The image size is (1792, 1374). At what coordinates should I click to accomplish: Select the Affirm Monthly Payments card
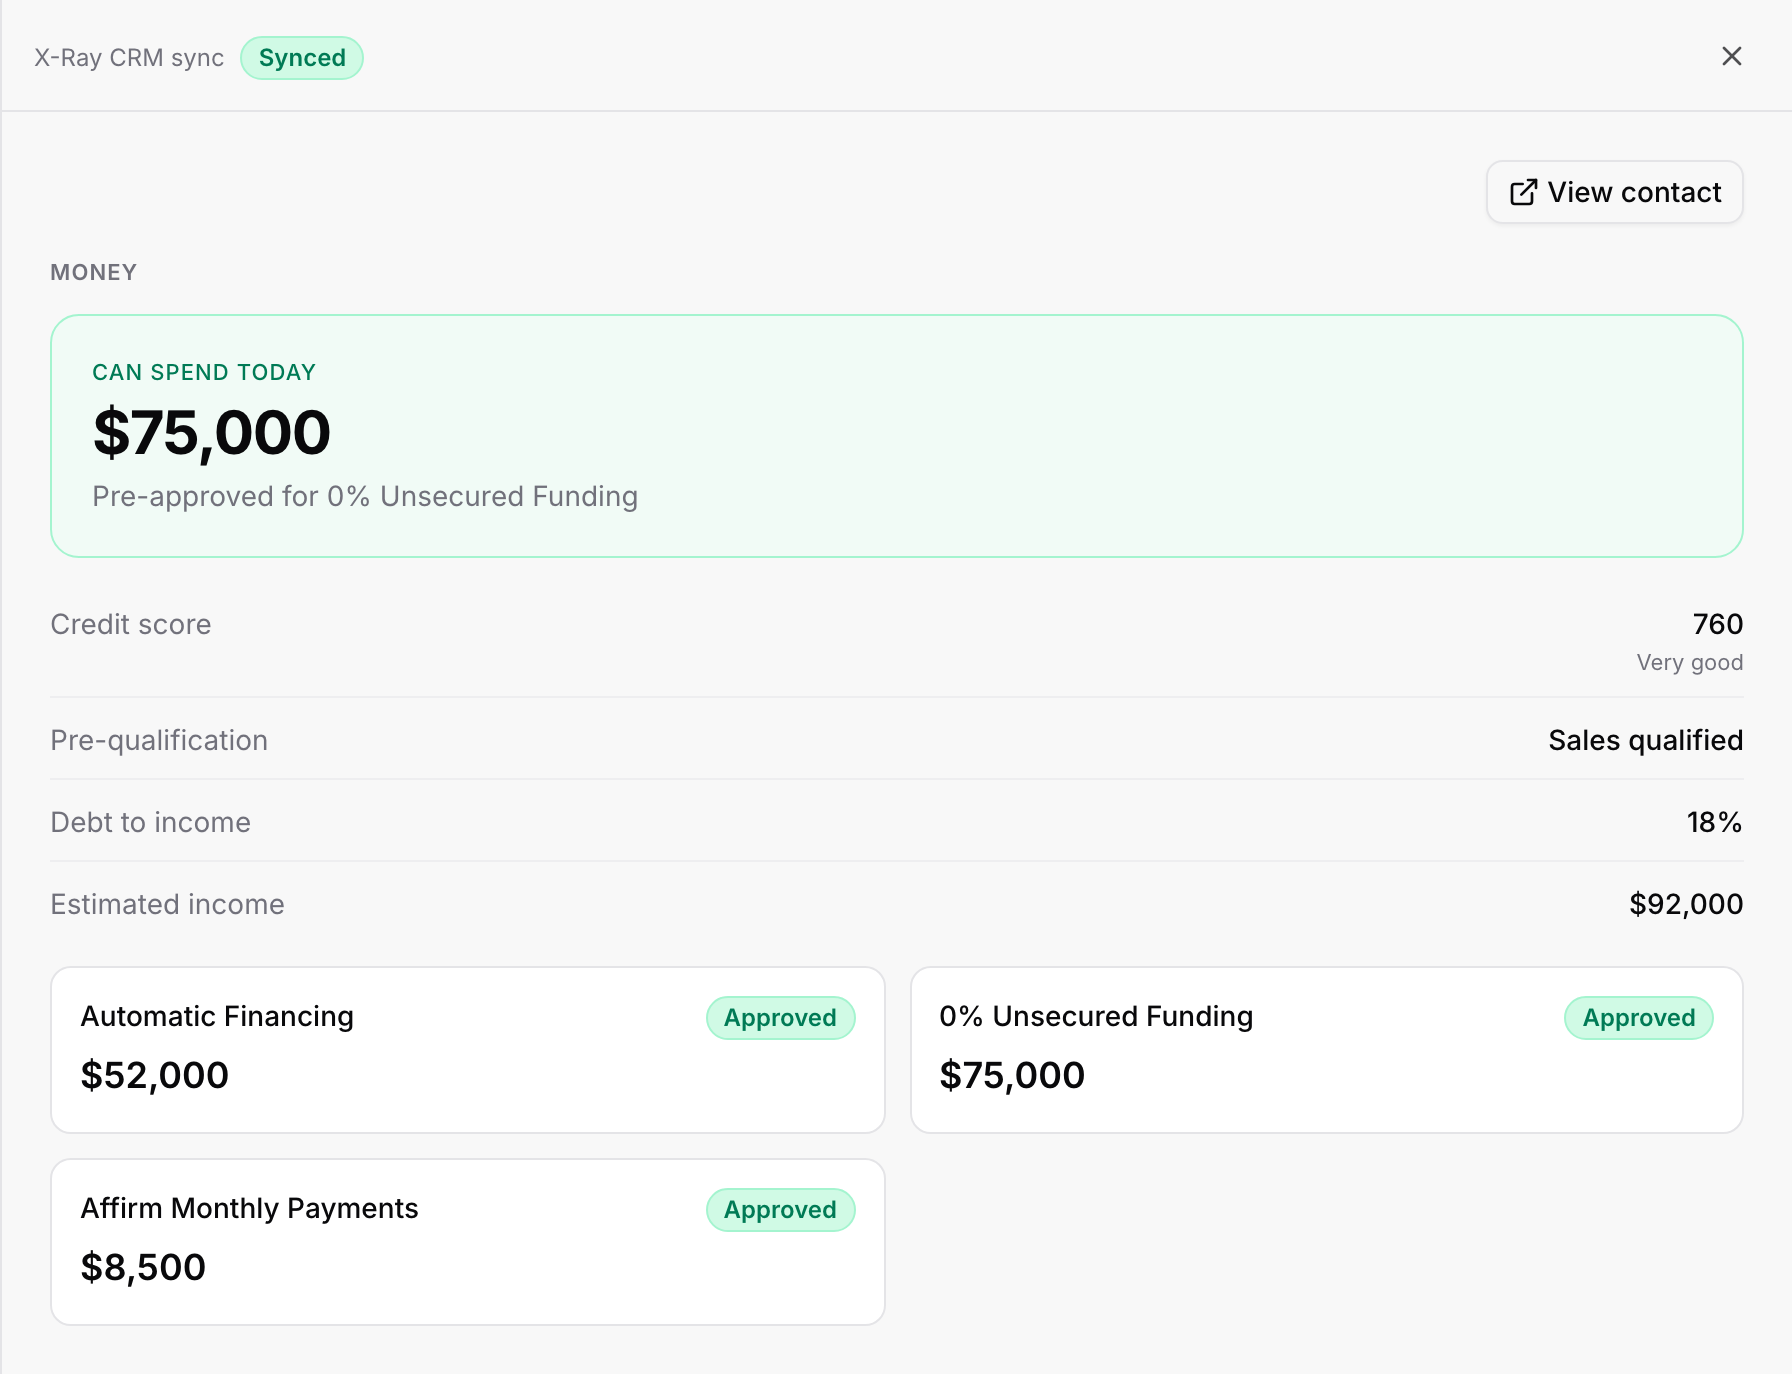click(468, 1242)
